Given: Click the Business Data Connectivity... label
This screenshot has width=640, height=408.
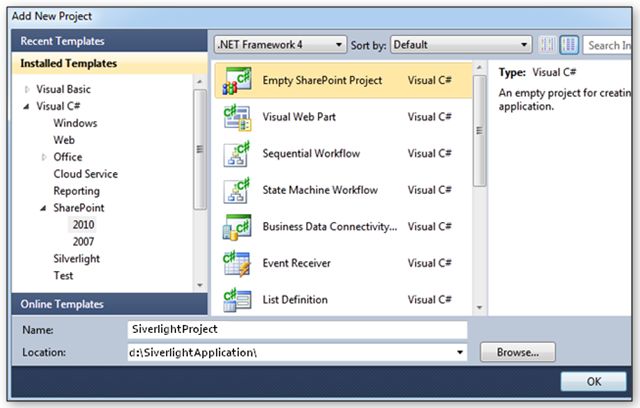Looking at the screenshot, I should pos(329,227).
